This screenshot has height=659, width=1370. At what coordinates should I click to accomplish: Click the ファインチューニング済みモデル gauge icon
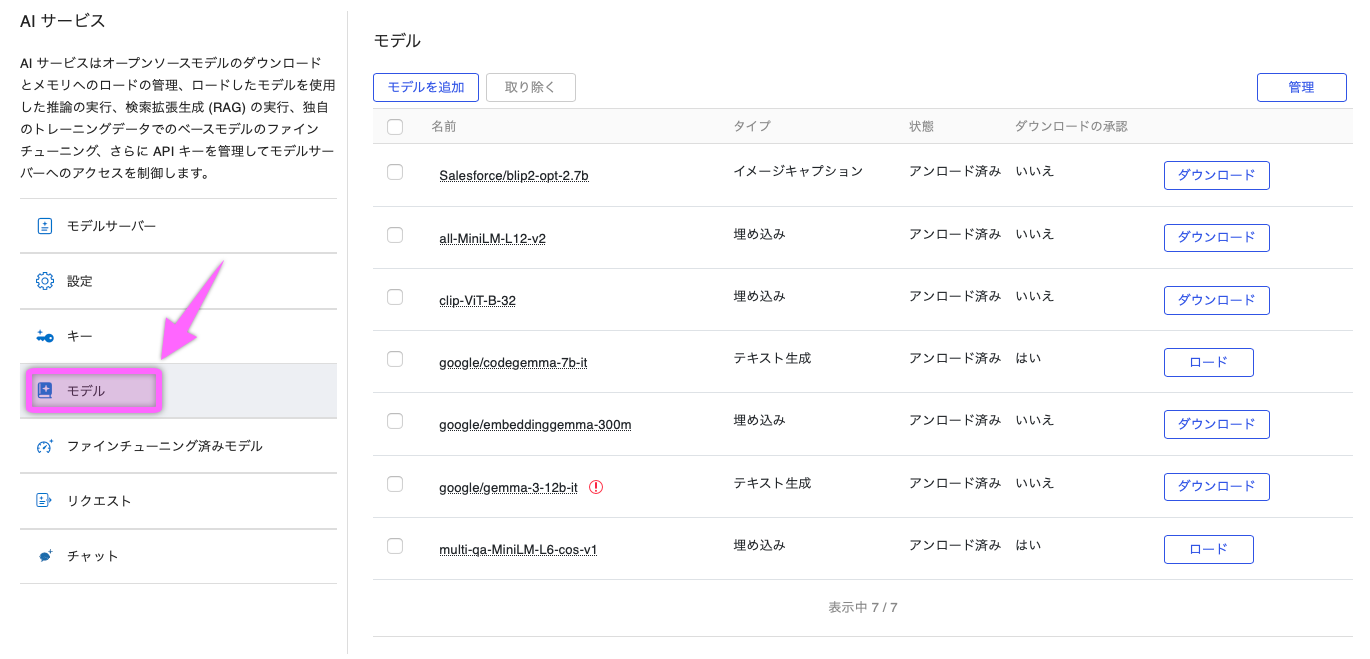[x=44, y=446]
